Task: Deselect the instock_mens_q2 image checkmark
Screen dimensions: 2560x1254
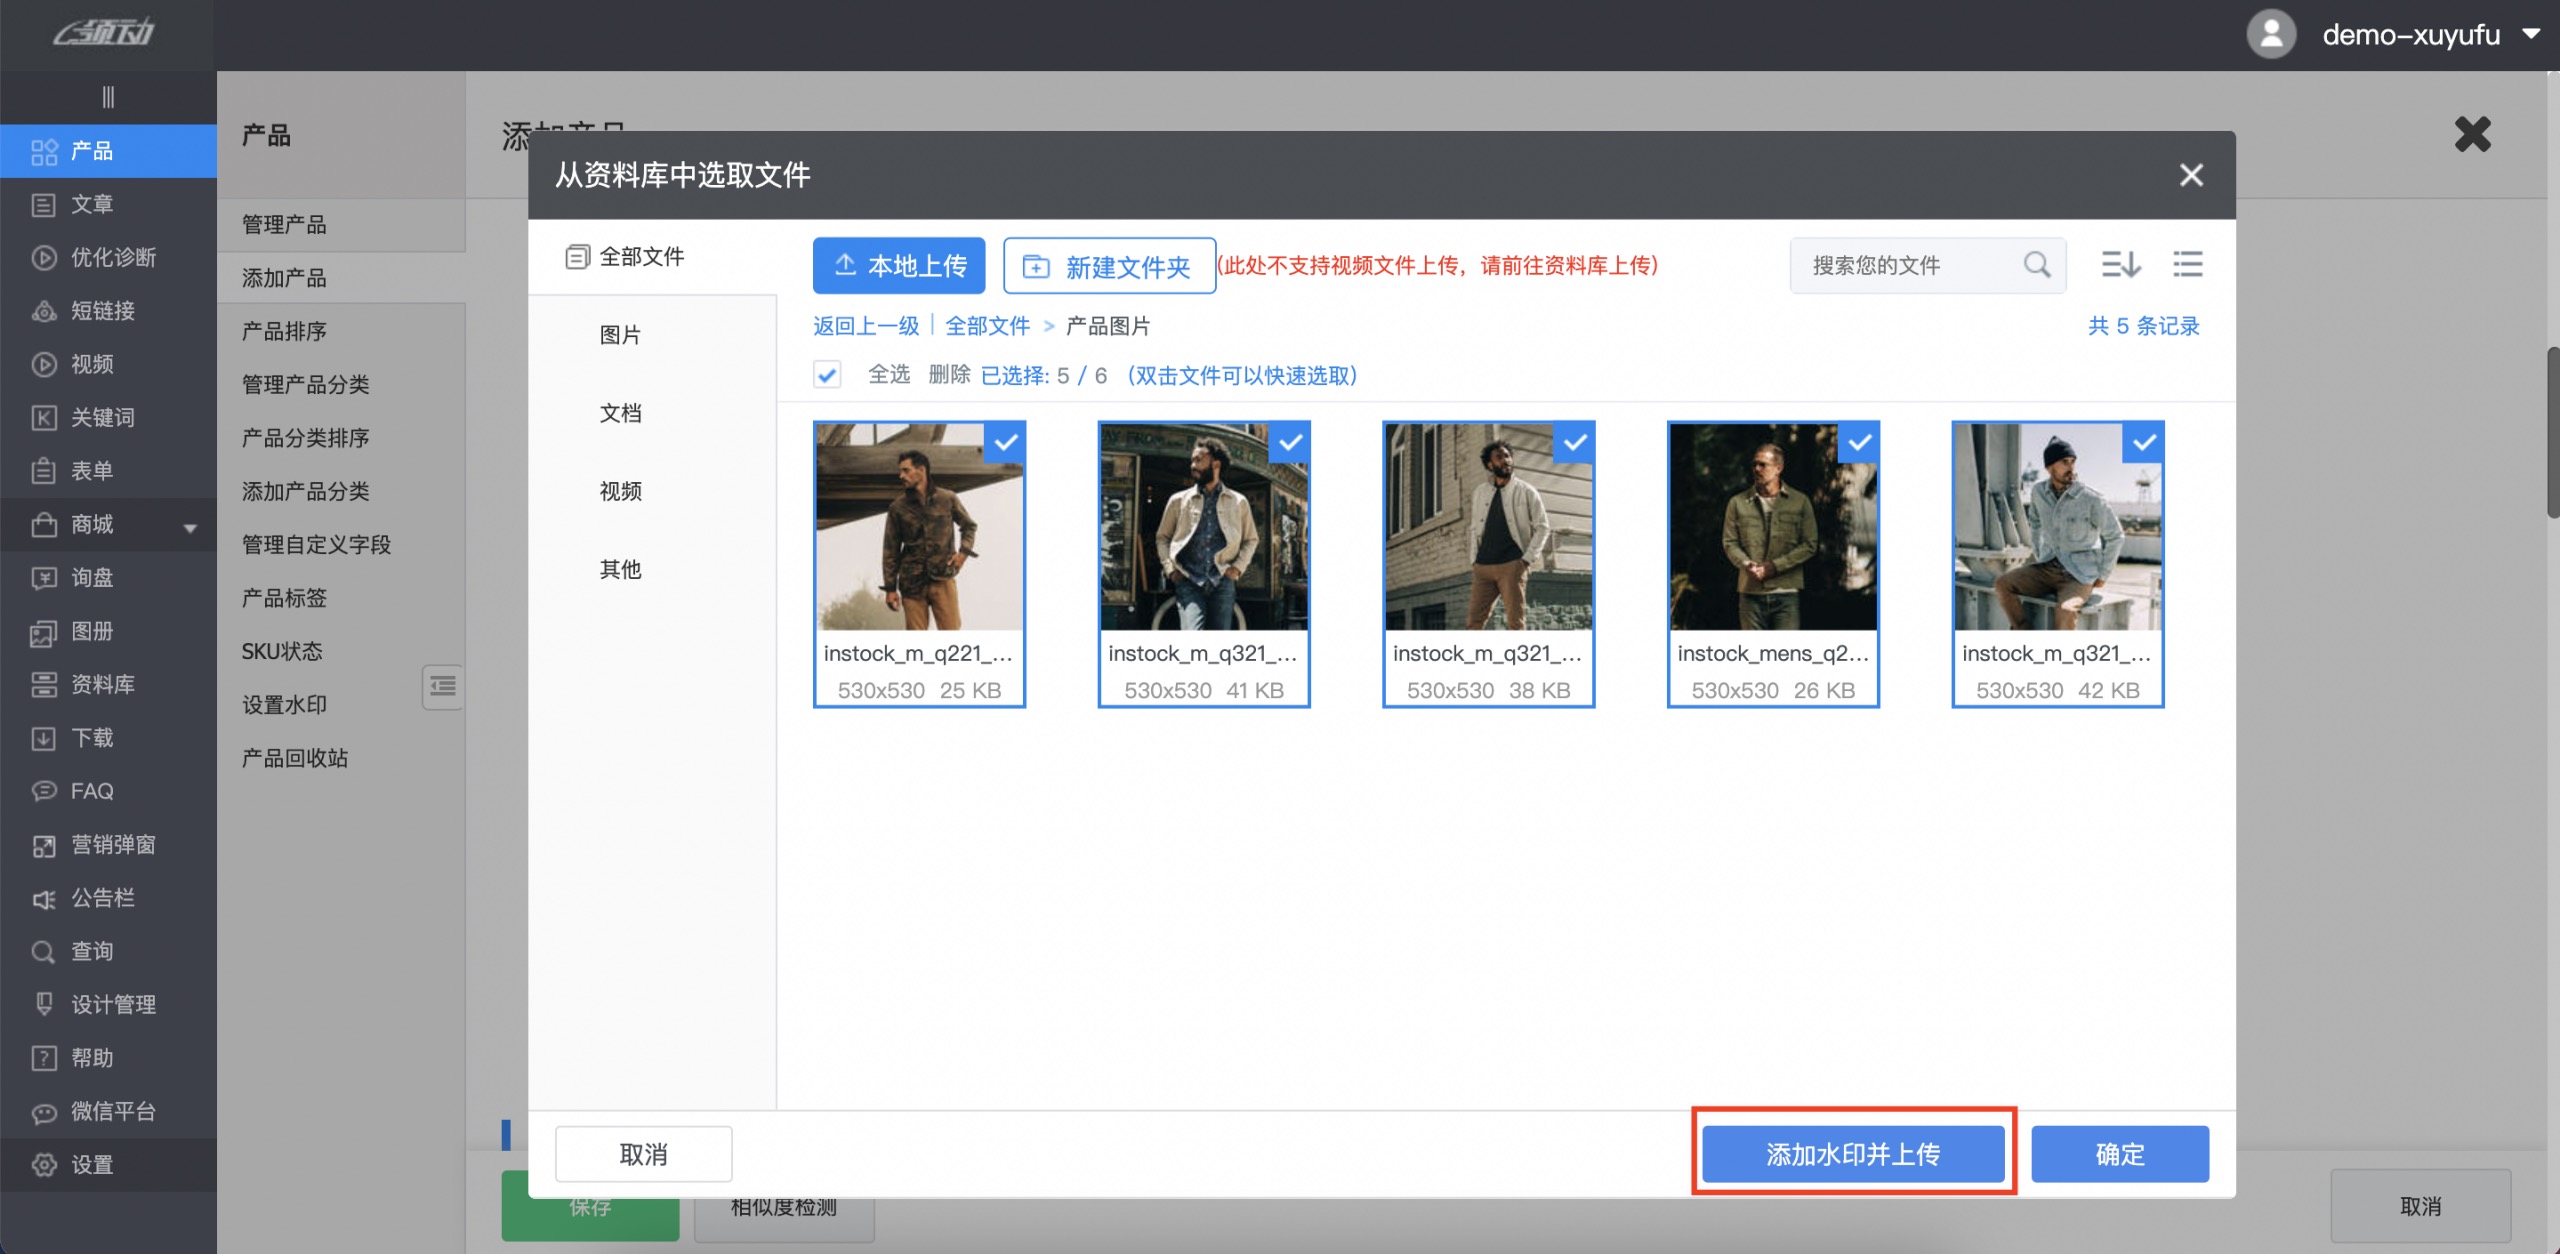Action: coord(1859,442)
